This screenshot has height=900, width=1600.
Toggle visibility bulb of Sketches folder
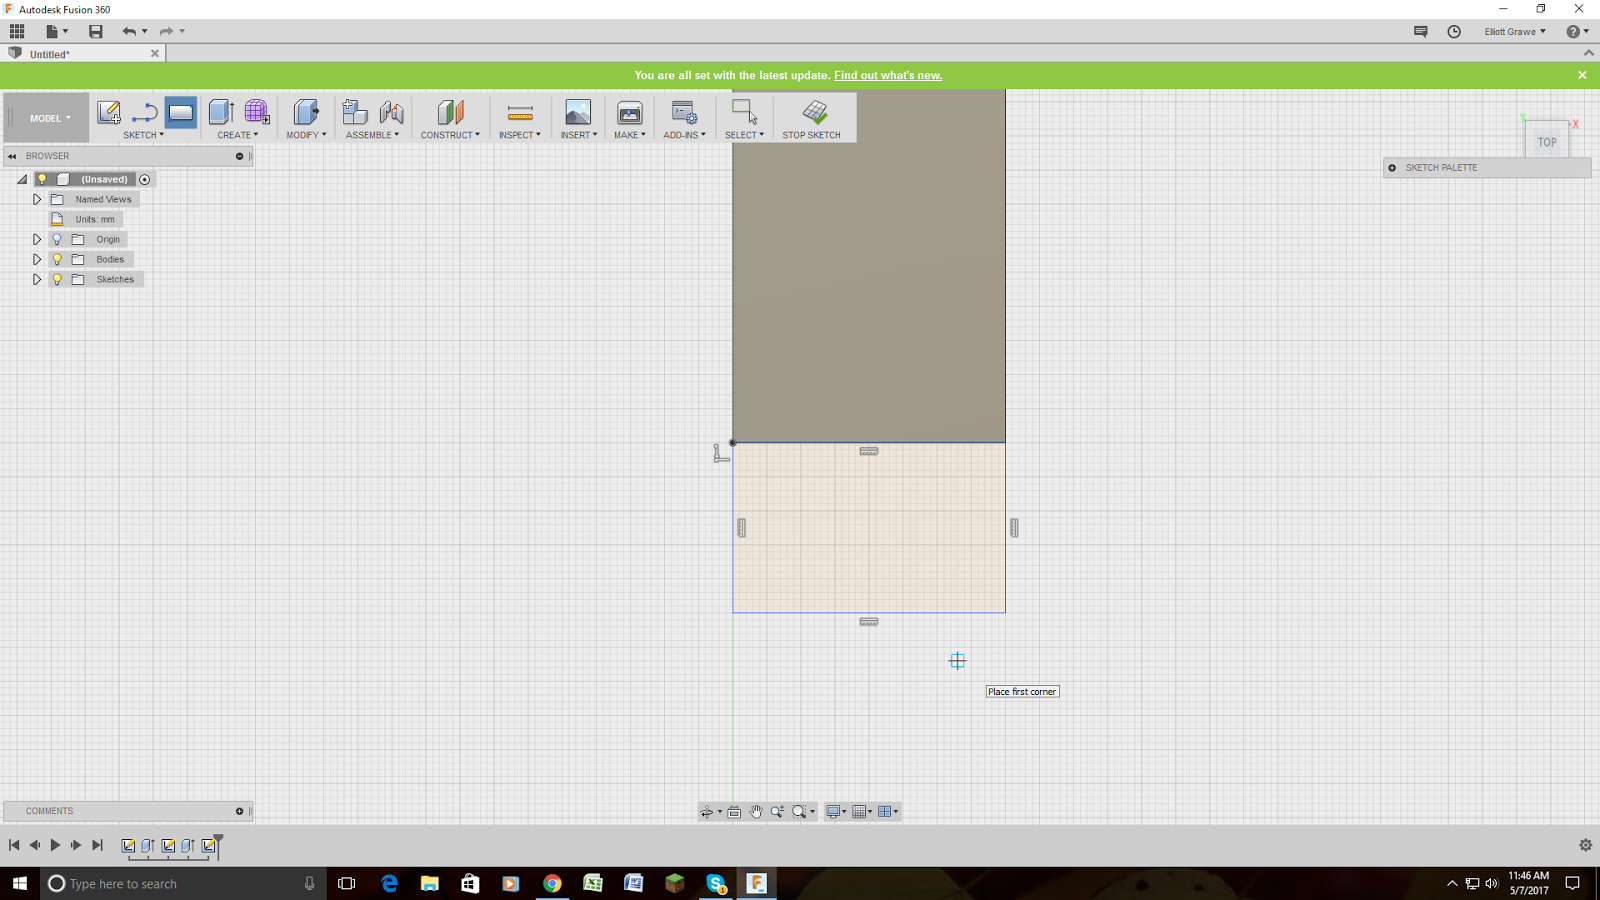pyautogui.click(x=57, y=279)
